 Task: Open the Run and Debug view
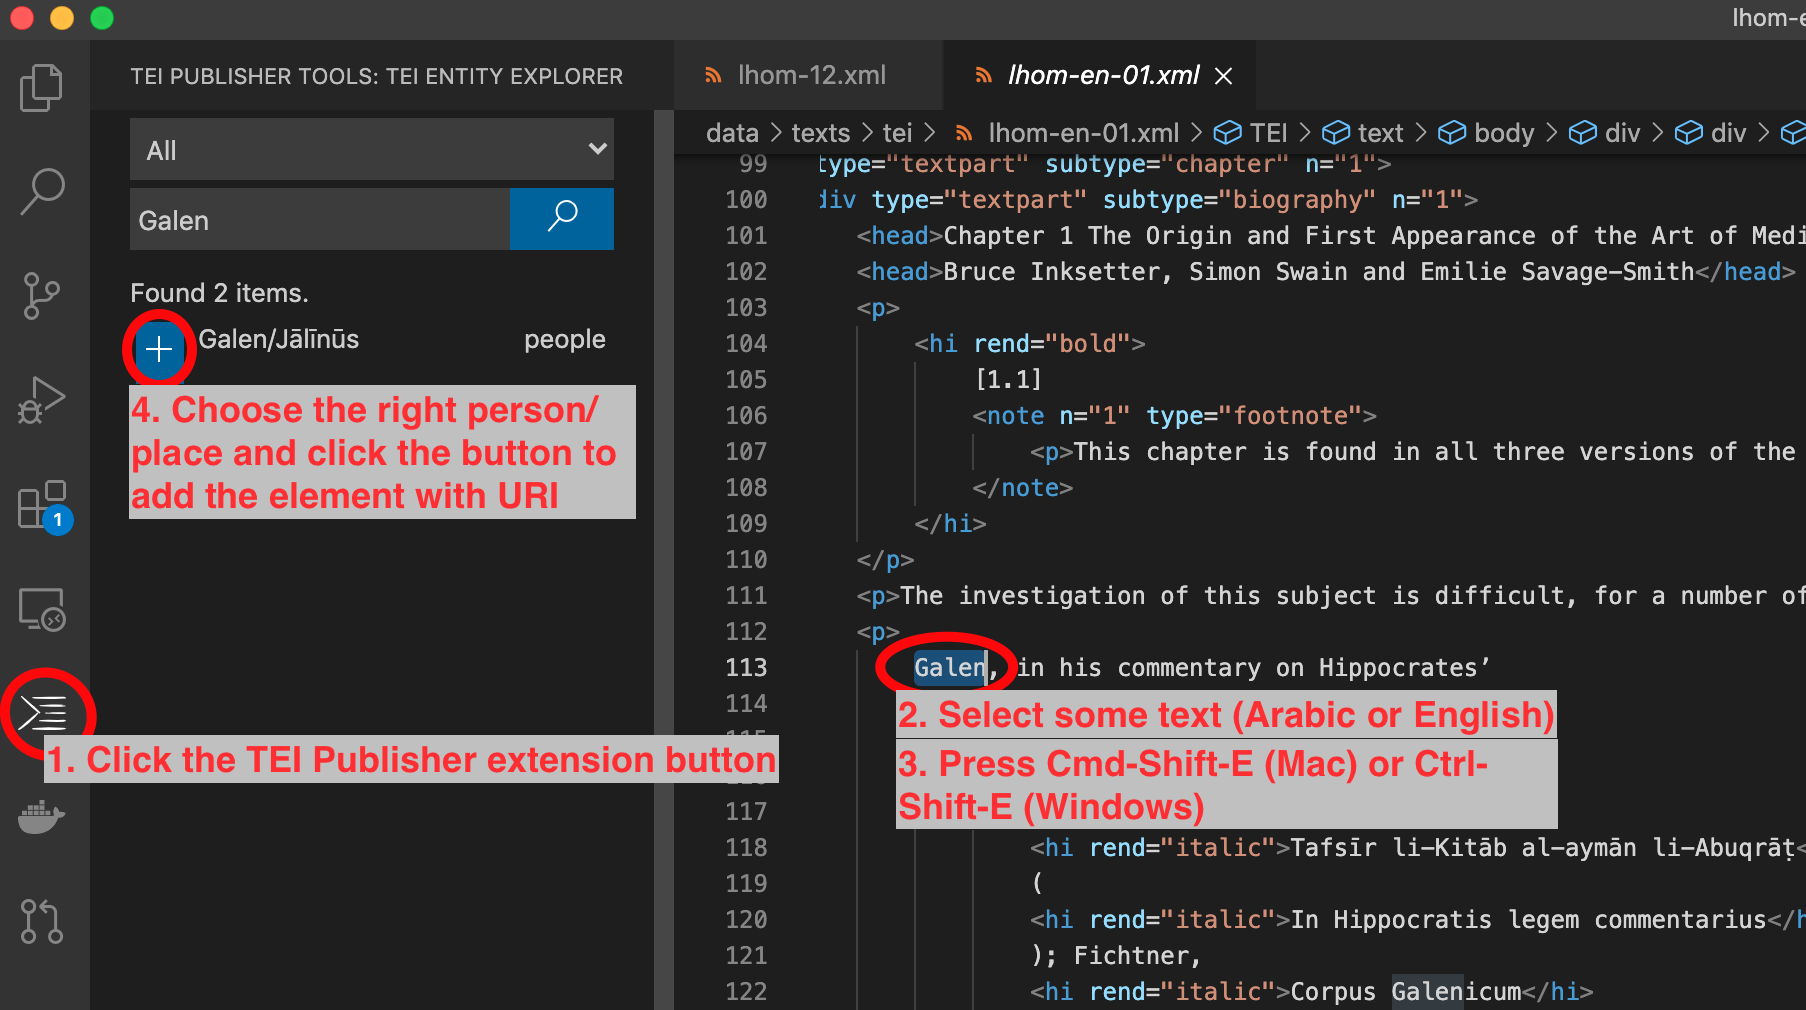(x=41, y=400)
